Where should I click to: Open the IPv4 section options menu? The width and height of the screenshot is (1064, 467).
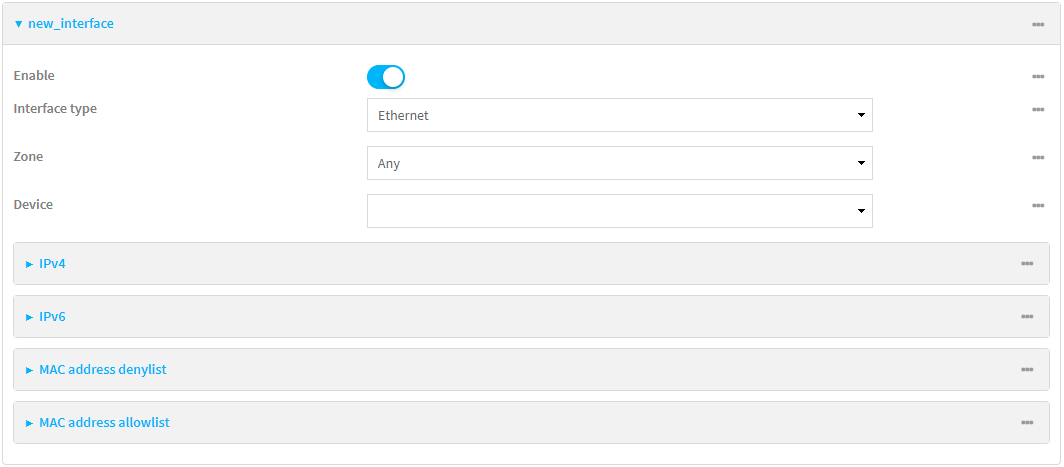pos(1027,264)
